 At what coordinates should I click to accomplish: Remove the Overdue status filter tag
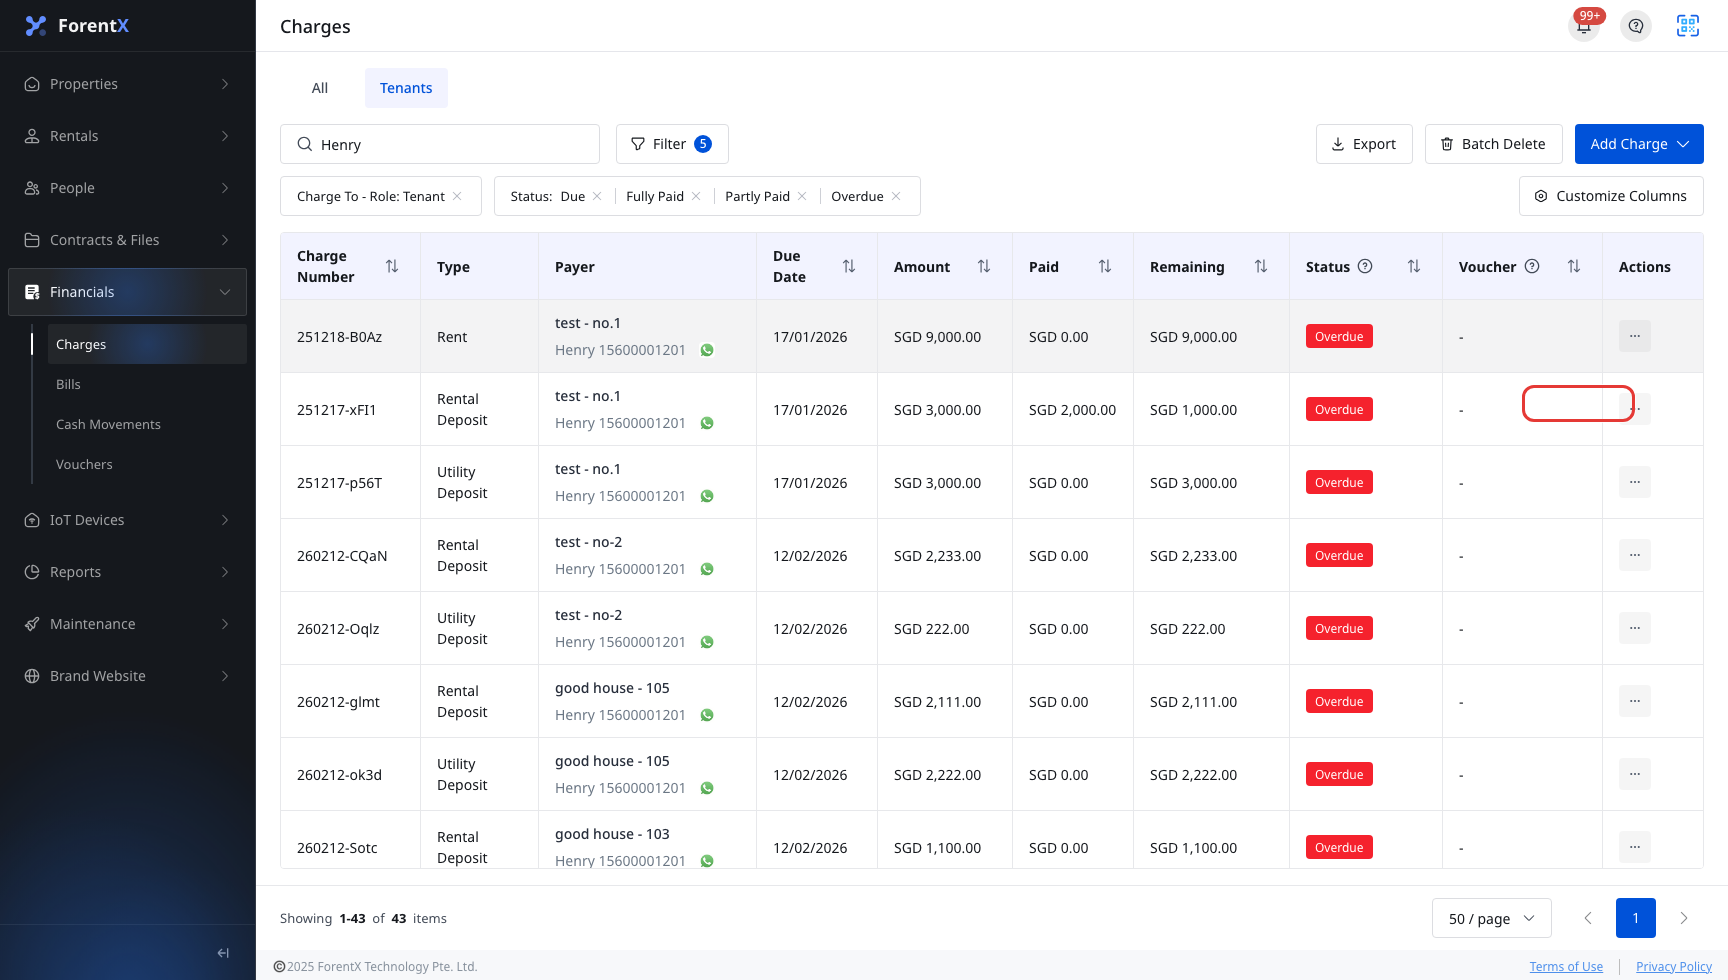(896, 196)
